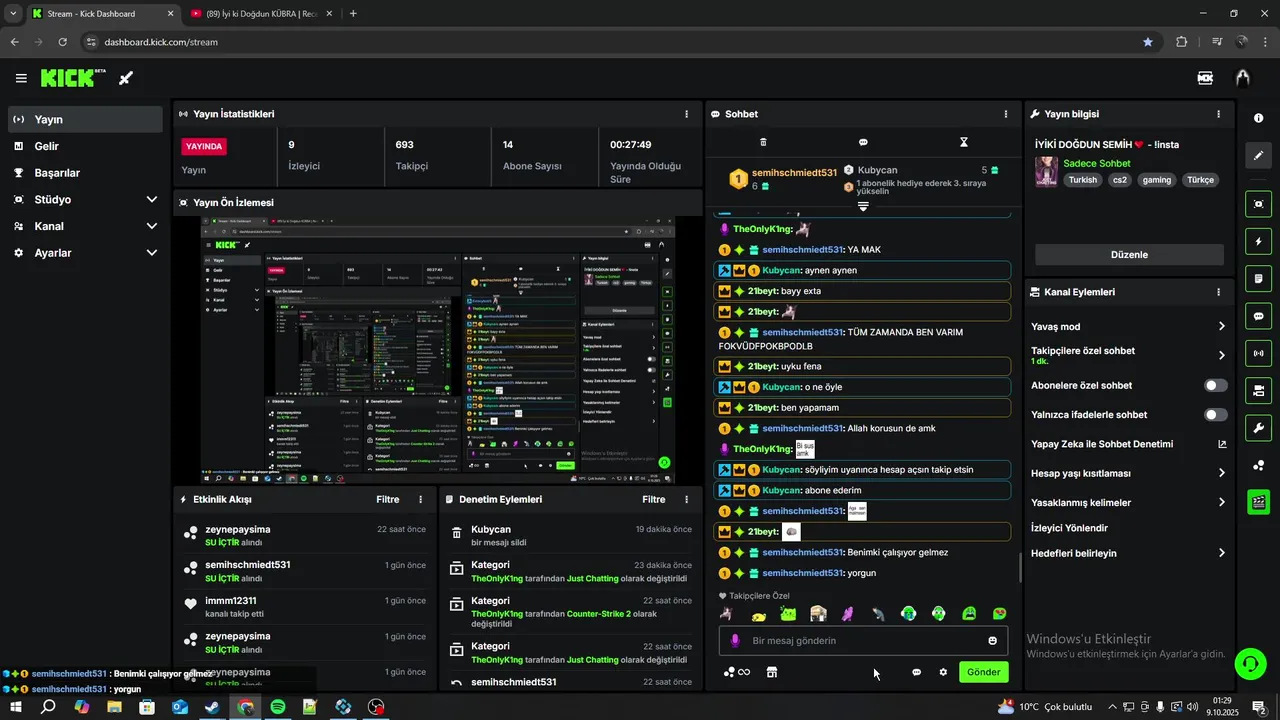Open Yayın İstatistikleri three-dot menu
1280x720 pixels.
(x=686, y=114)
